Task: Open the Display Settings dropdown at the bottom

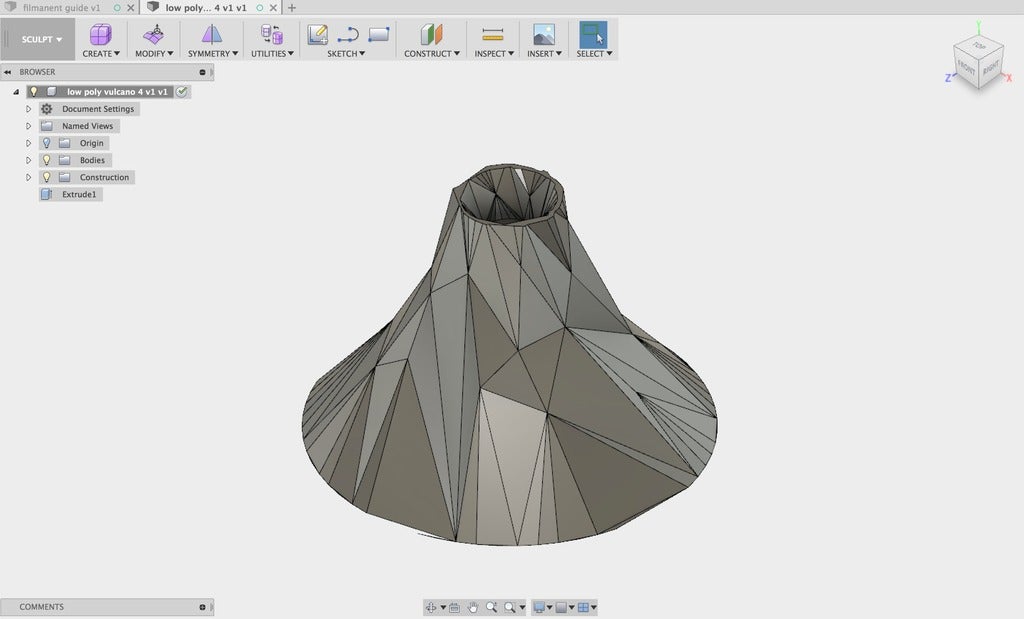Action: 538,606
